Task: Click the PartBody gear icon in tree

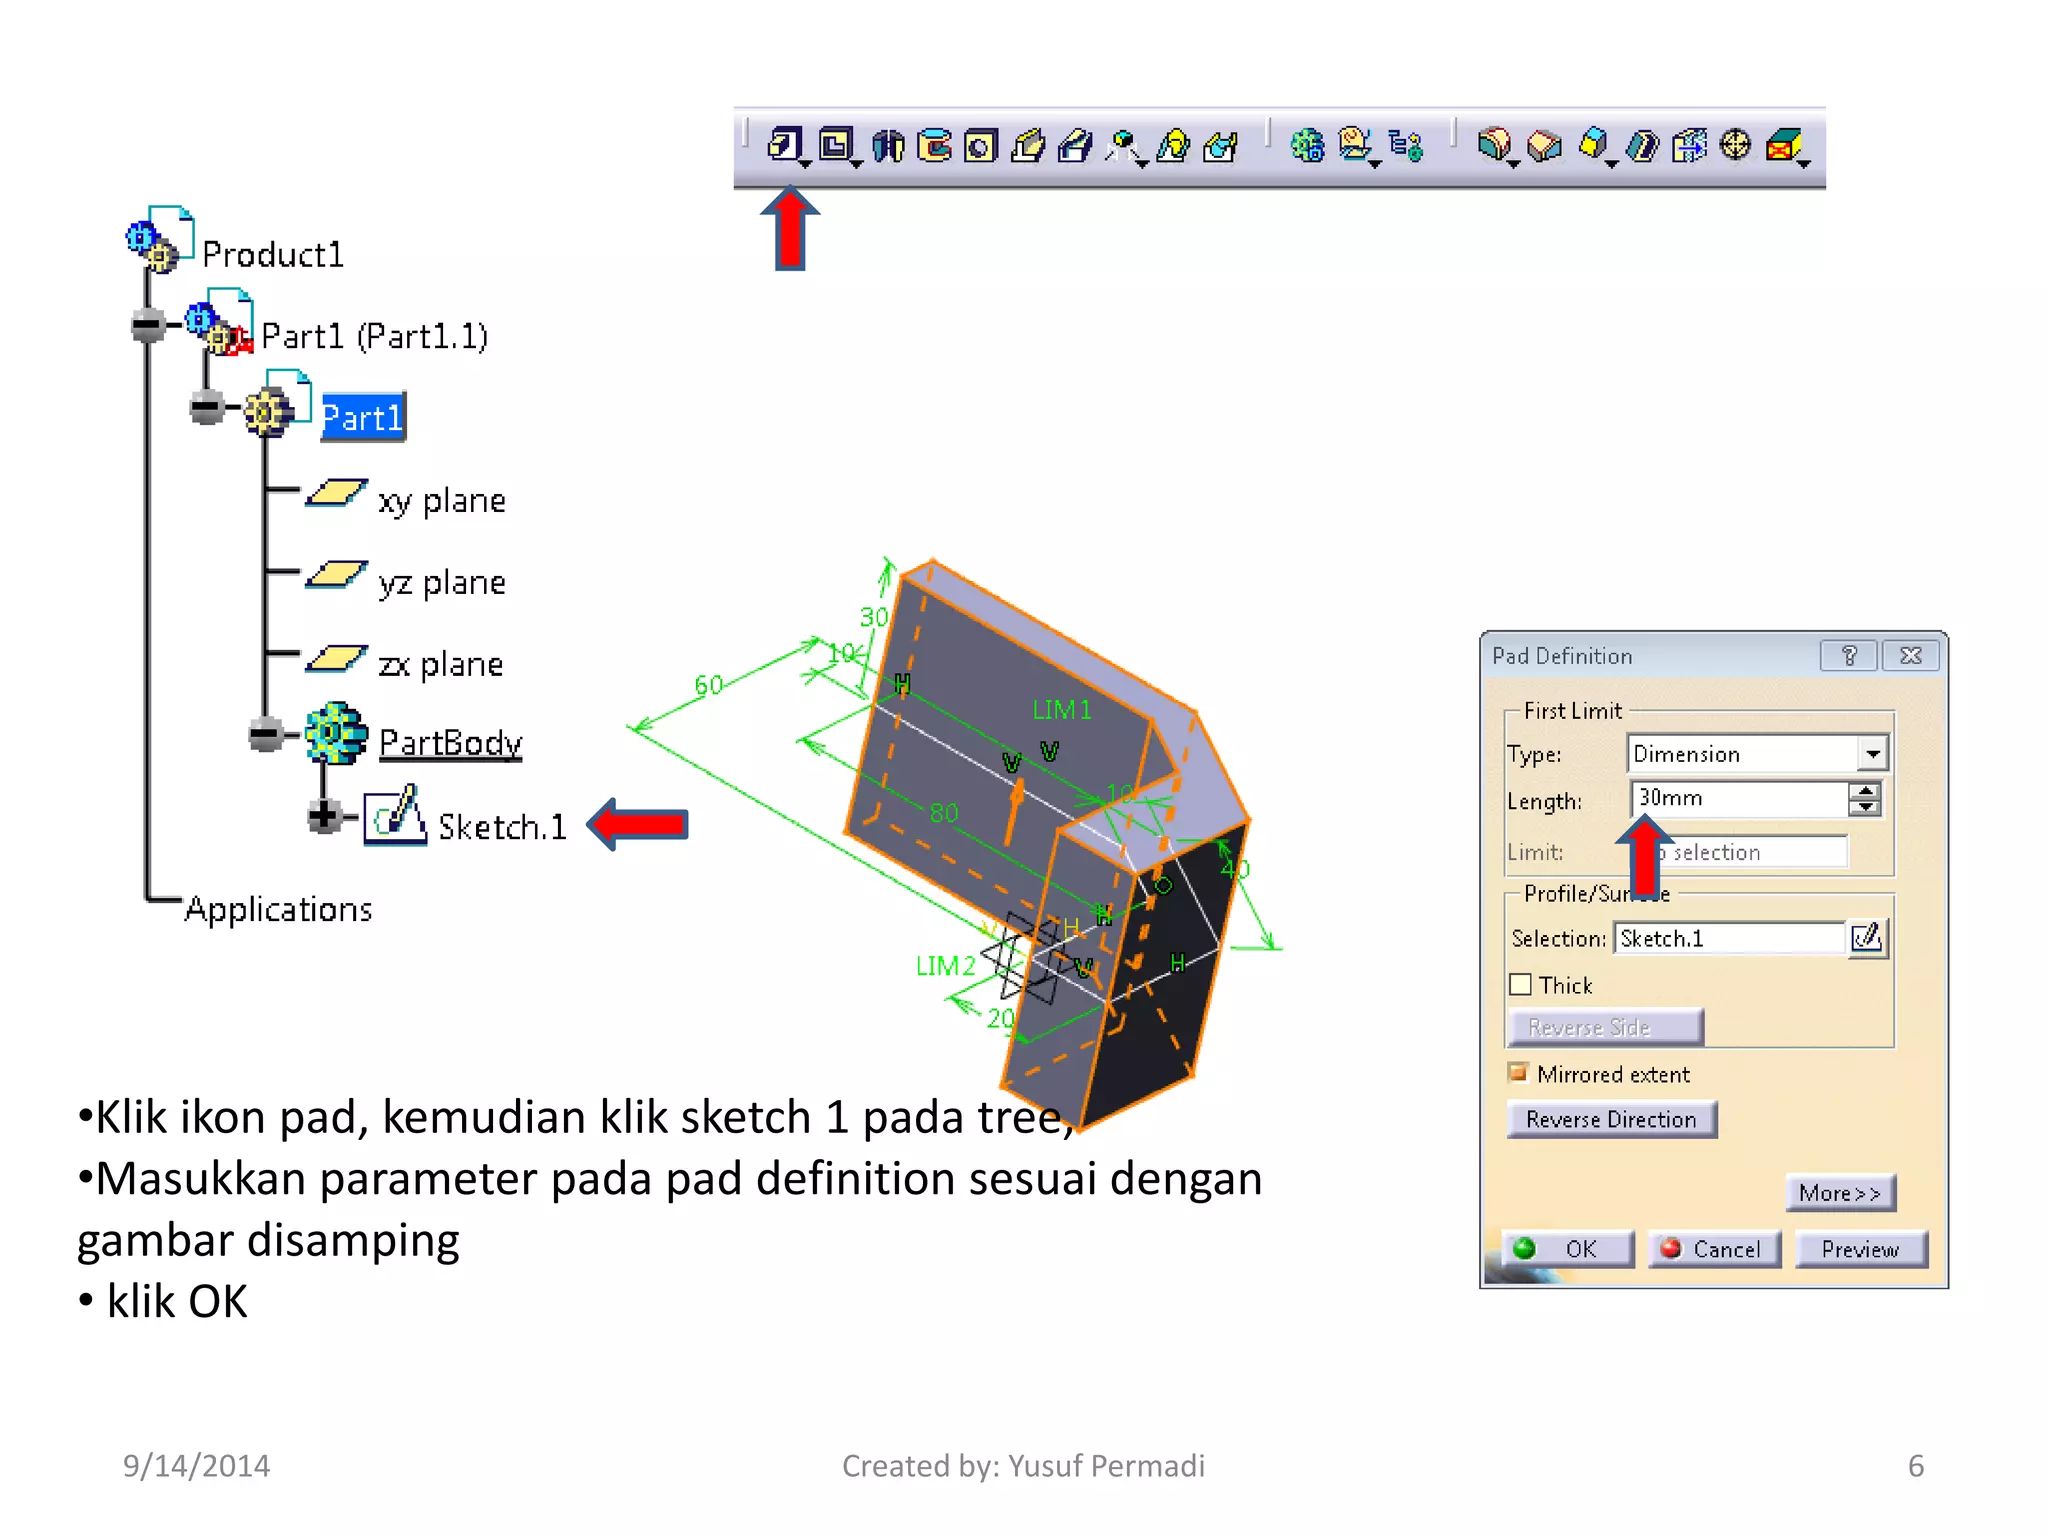Action: click(336, 733)
